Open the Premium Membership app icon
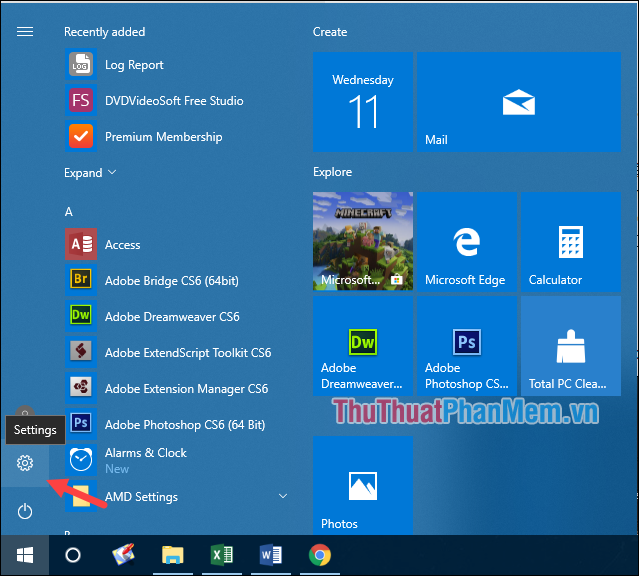Image resolution: width=639 pixels, height=576 pixels. [81, 136]
